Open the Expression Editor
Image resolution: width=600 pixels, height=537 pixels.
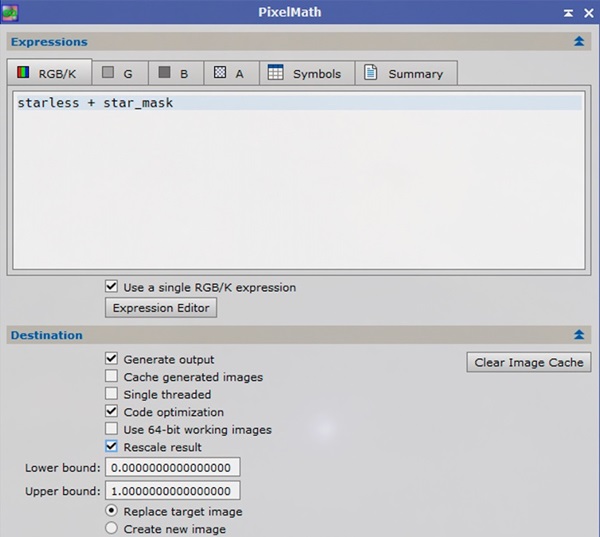point(161,308)
